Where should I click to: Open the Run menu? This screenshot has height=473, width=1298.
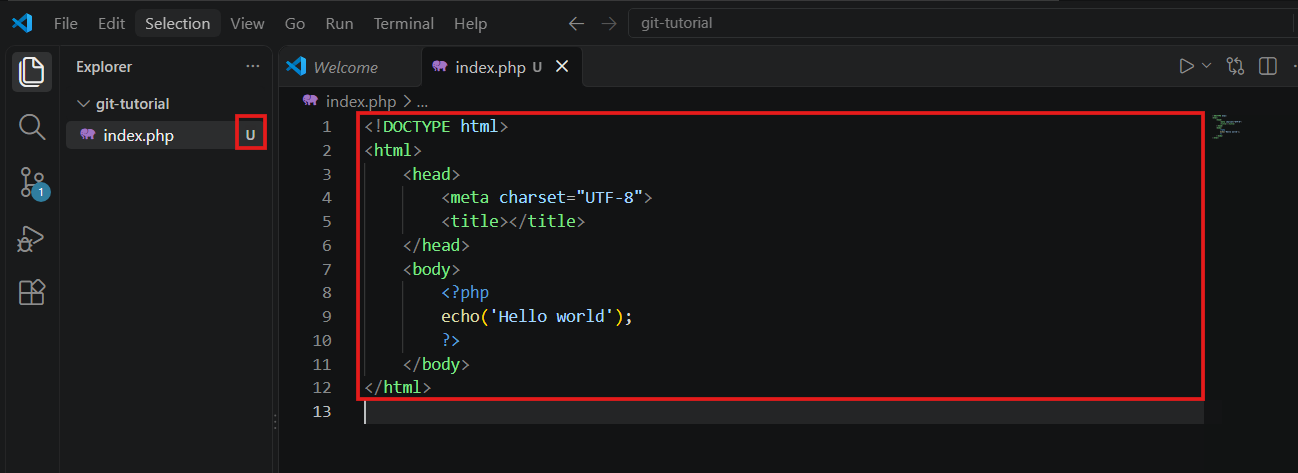(340, 23)
